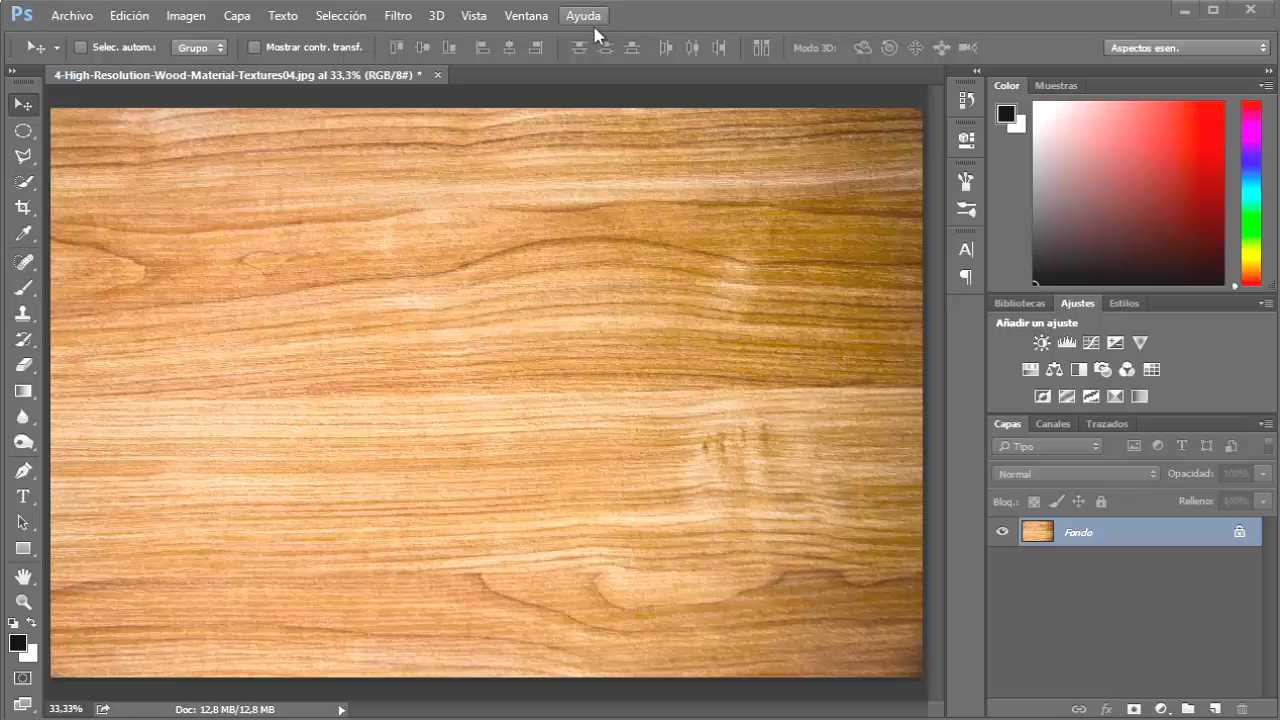
Task: Create a new layer in Capas panel
Action: [1215, 709]
